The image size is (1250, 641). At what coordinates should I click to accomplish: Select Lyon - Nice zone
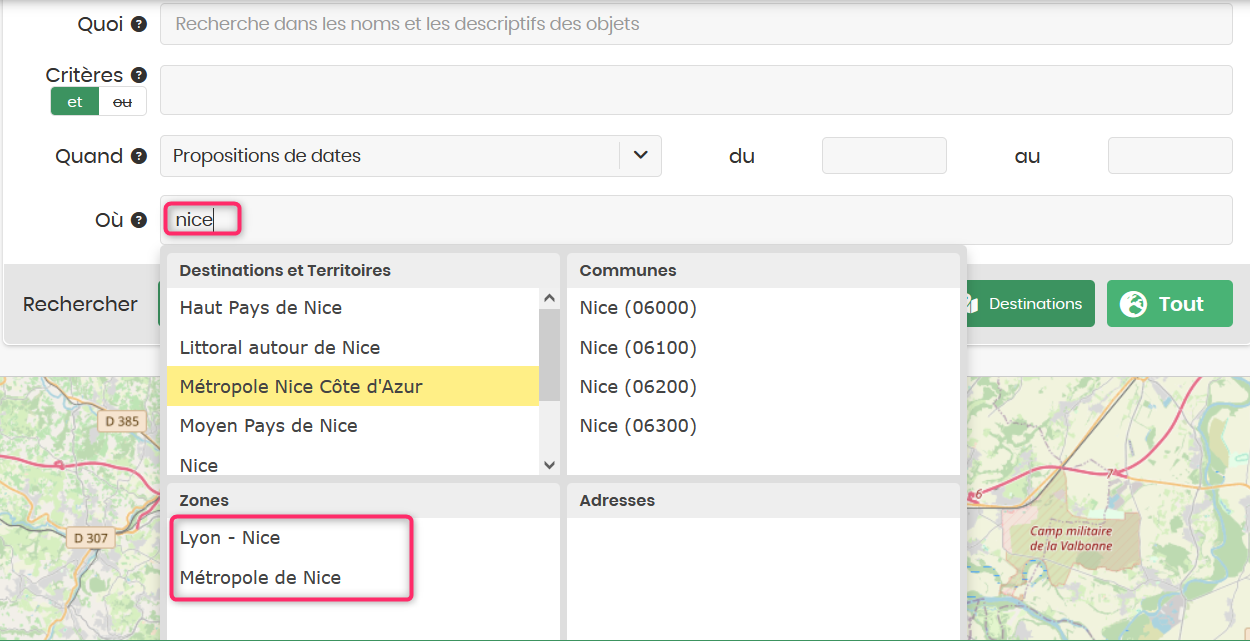pos(363,538)
